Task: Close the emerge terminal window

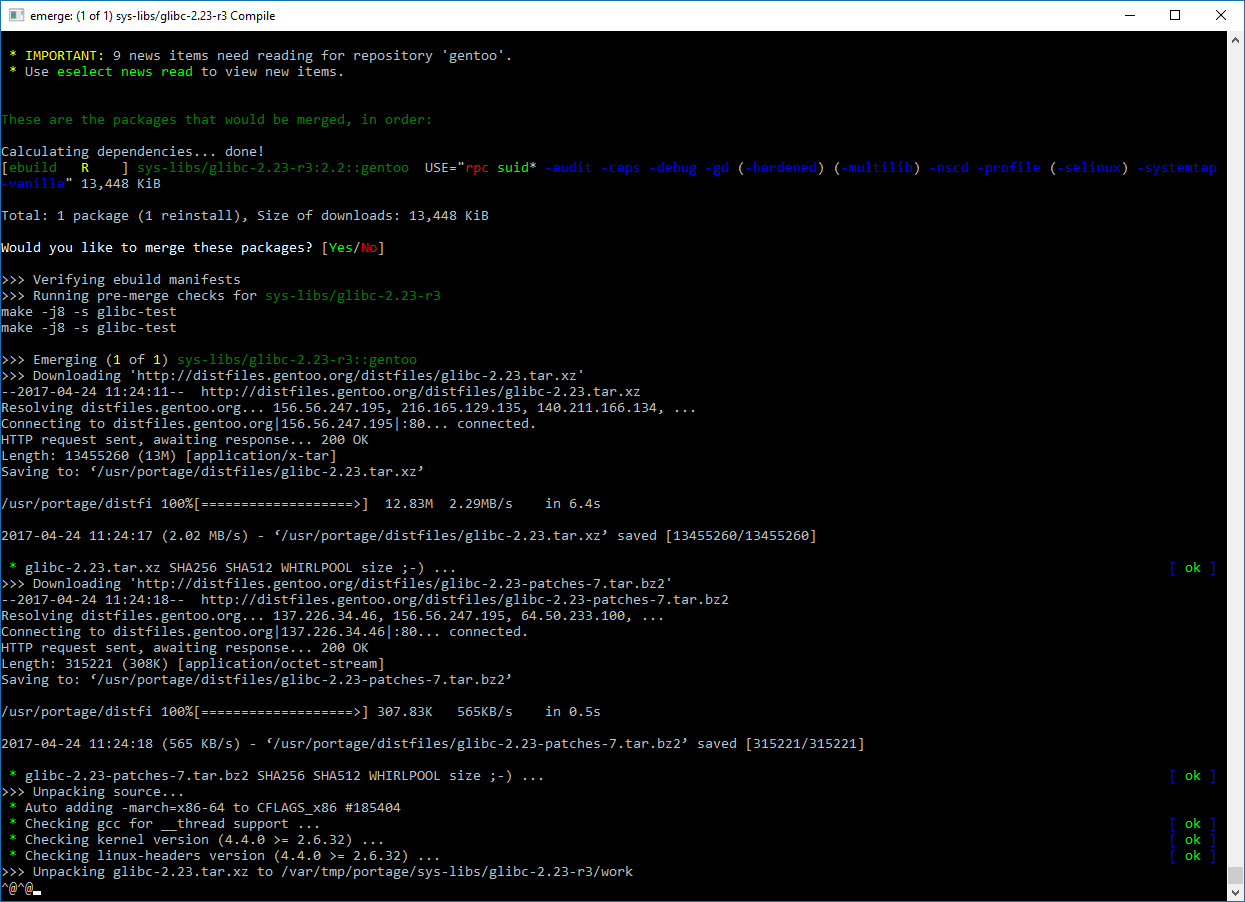Action: tap(1221, 15)
